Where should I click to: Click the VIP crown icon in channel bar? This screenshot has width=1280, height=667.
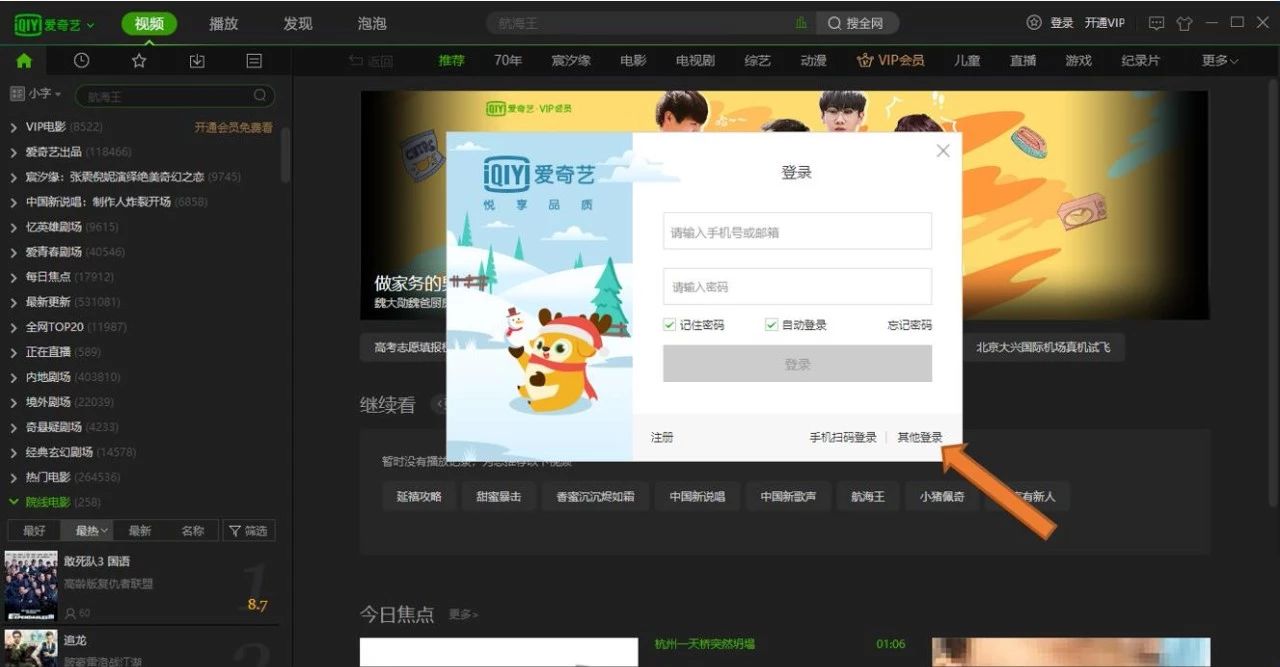865,61
